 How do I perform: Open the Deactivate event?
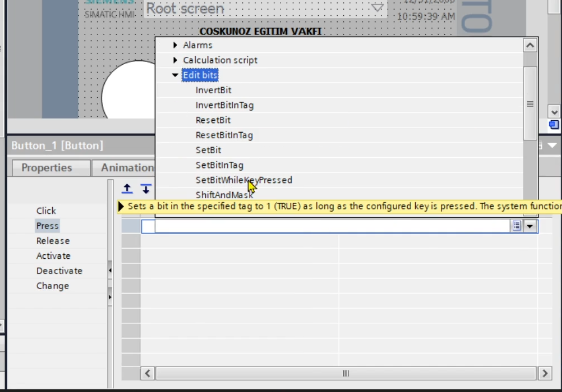pos(59,271)
